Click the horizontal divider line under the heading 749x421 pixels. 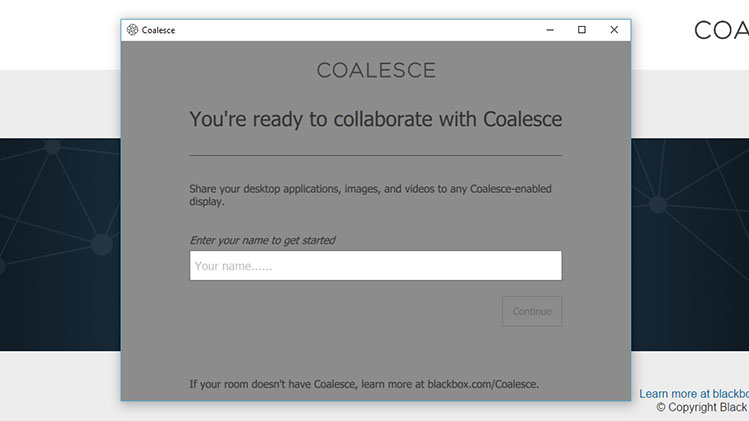pyautogui.click(x=375, y=155)
